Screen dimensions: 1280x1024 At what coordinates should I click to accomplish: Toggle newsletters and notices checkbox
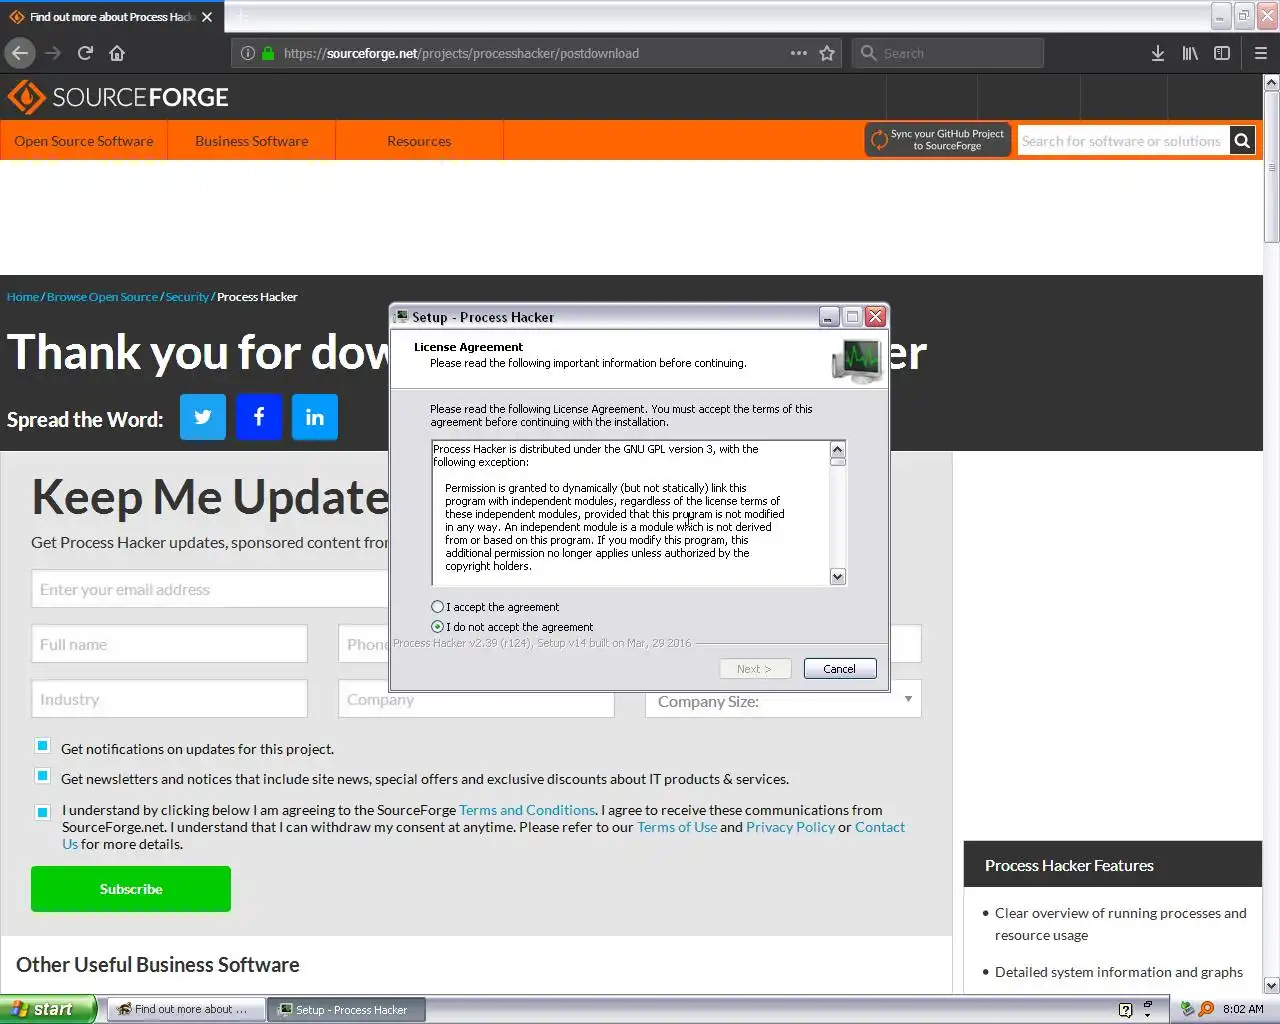click(x=42, y=775)
